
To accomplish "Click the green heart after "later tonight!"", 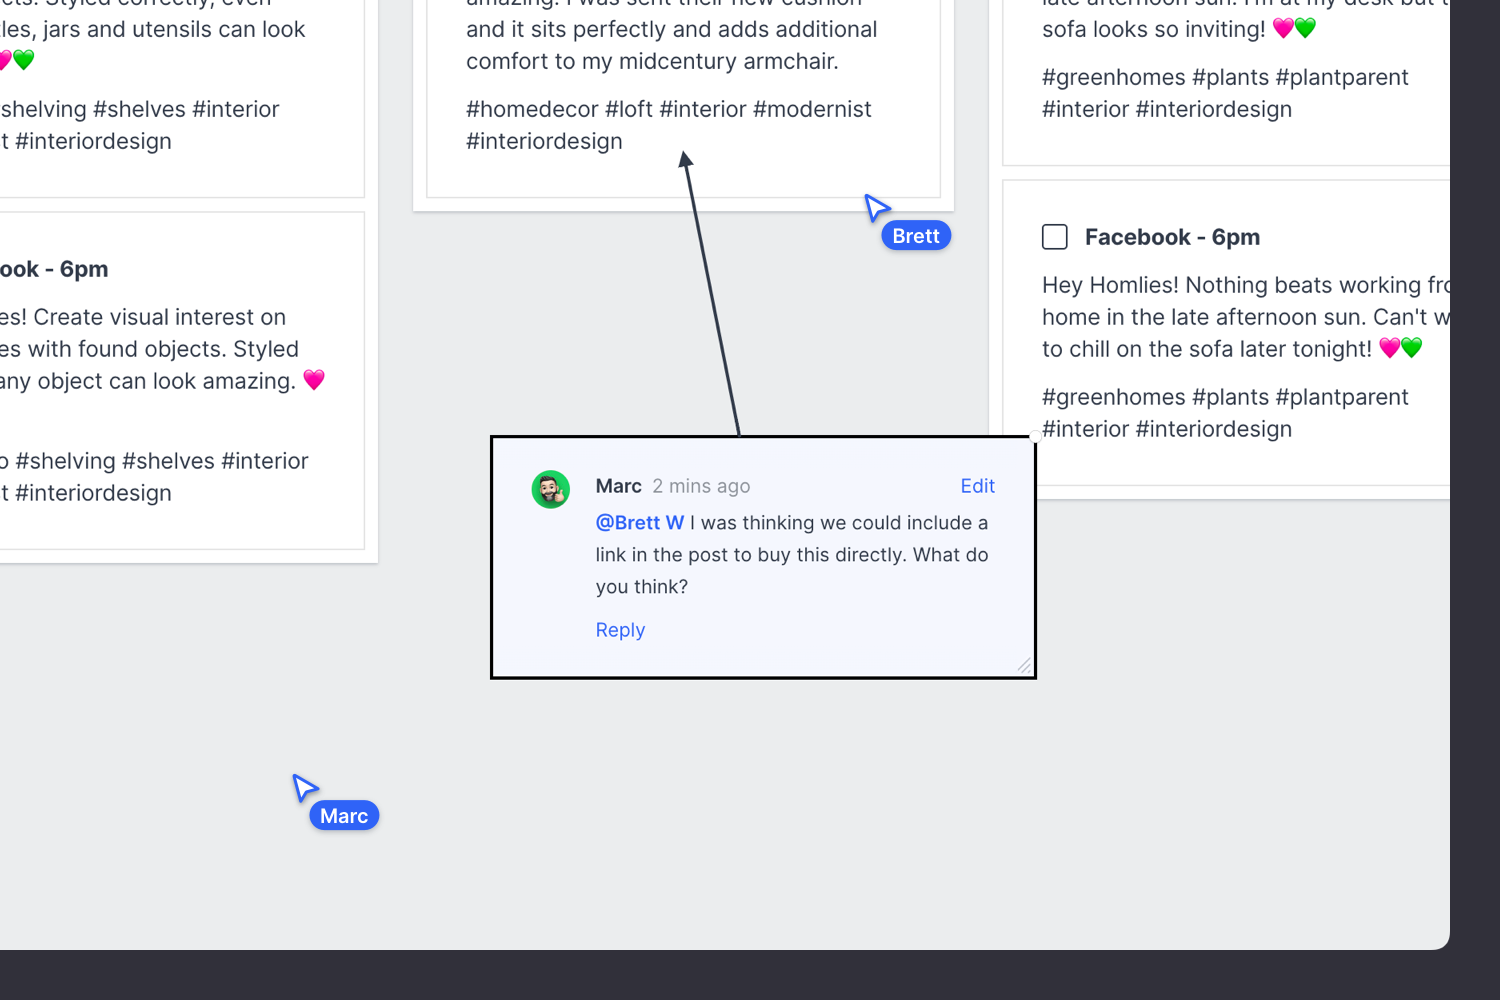I will point(1411,348).
